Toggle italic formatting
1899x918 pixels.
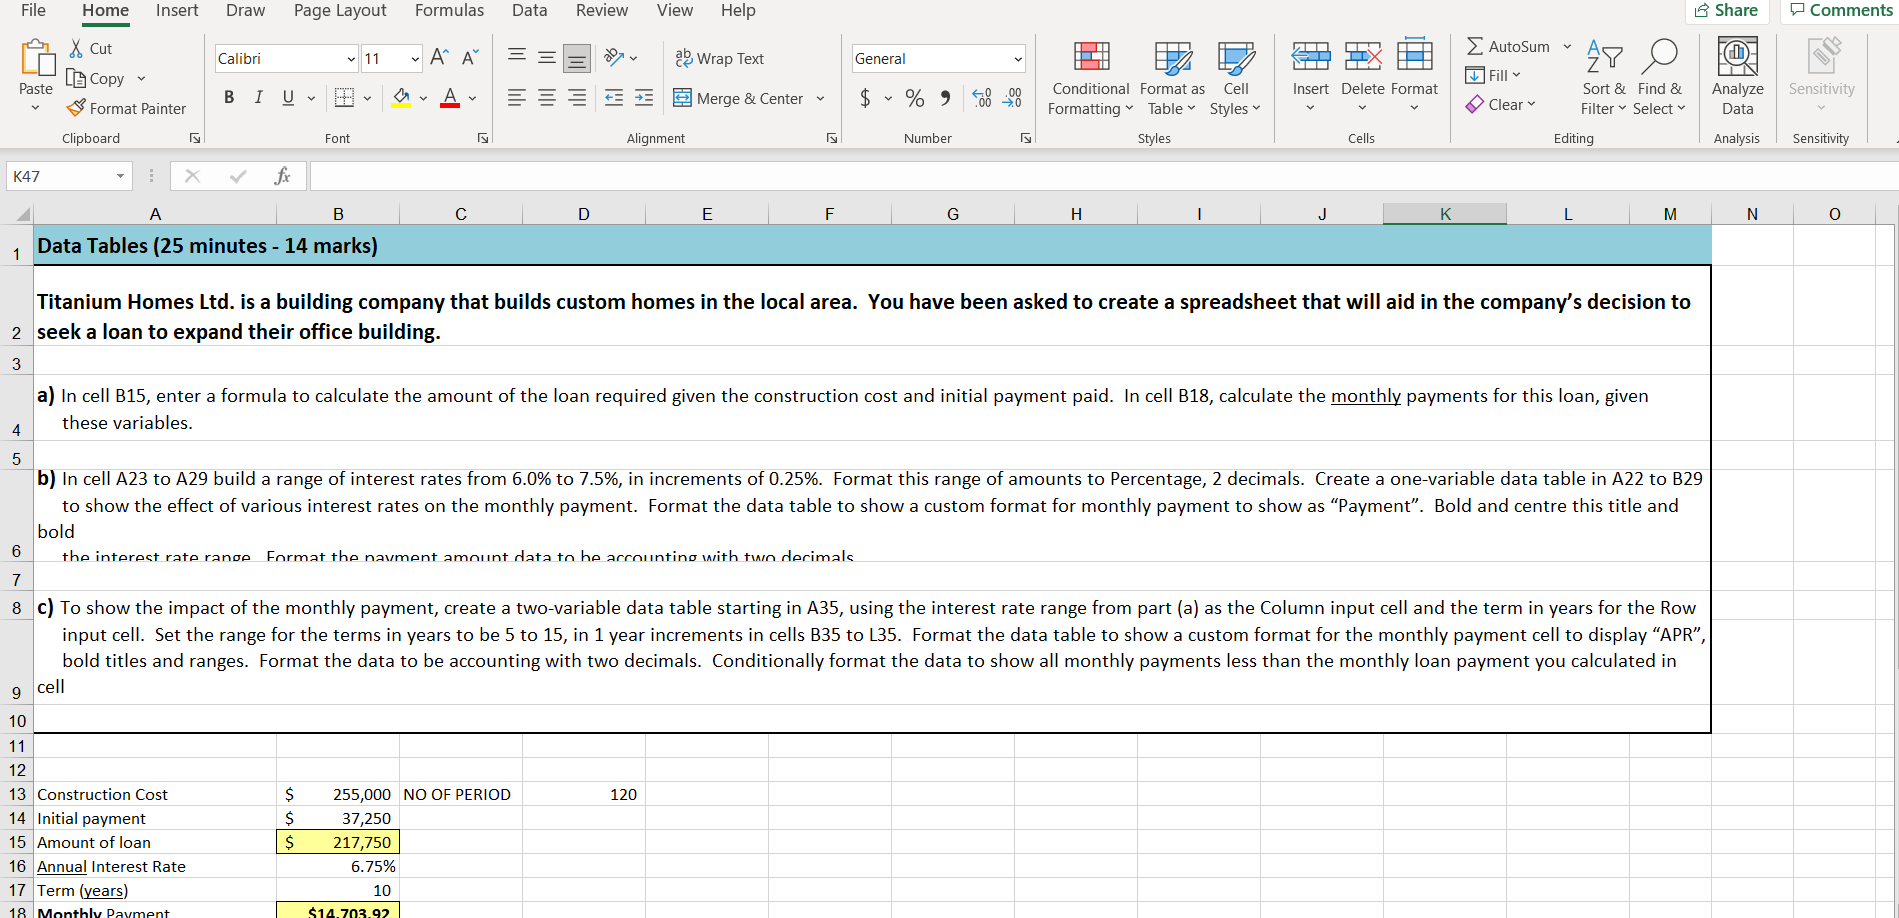258,97
